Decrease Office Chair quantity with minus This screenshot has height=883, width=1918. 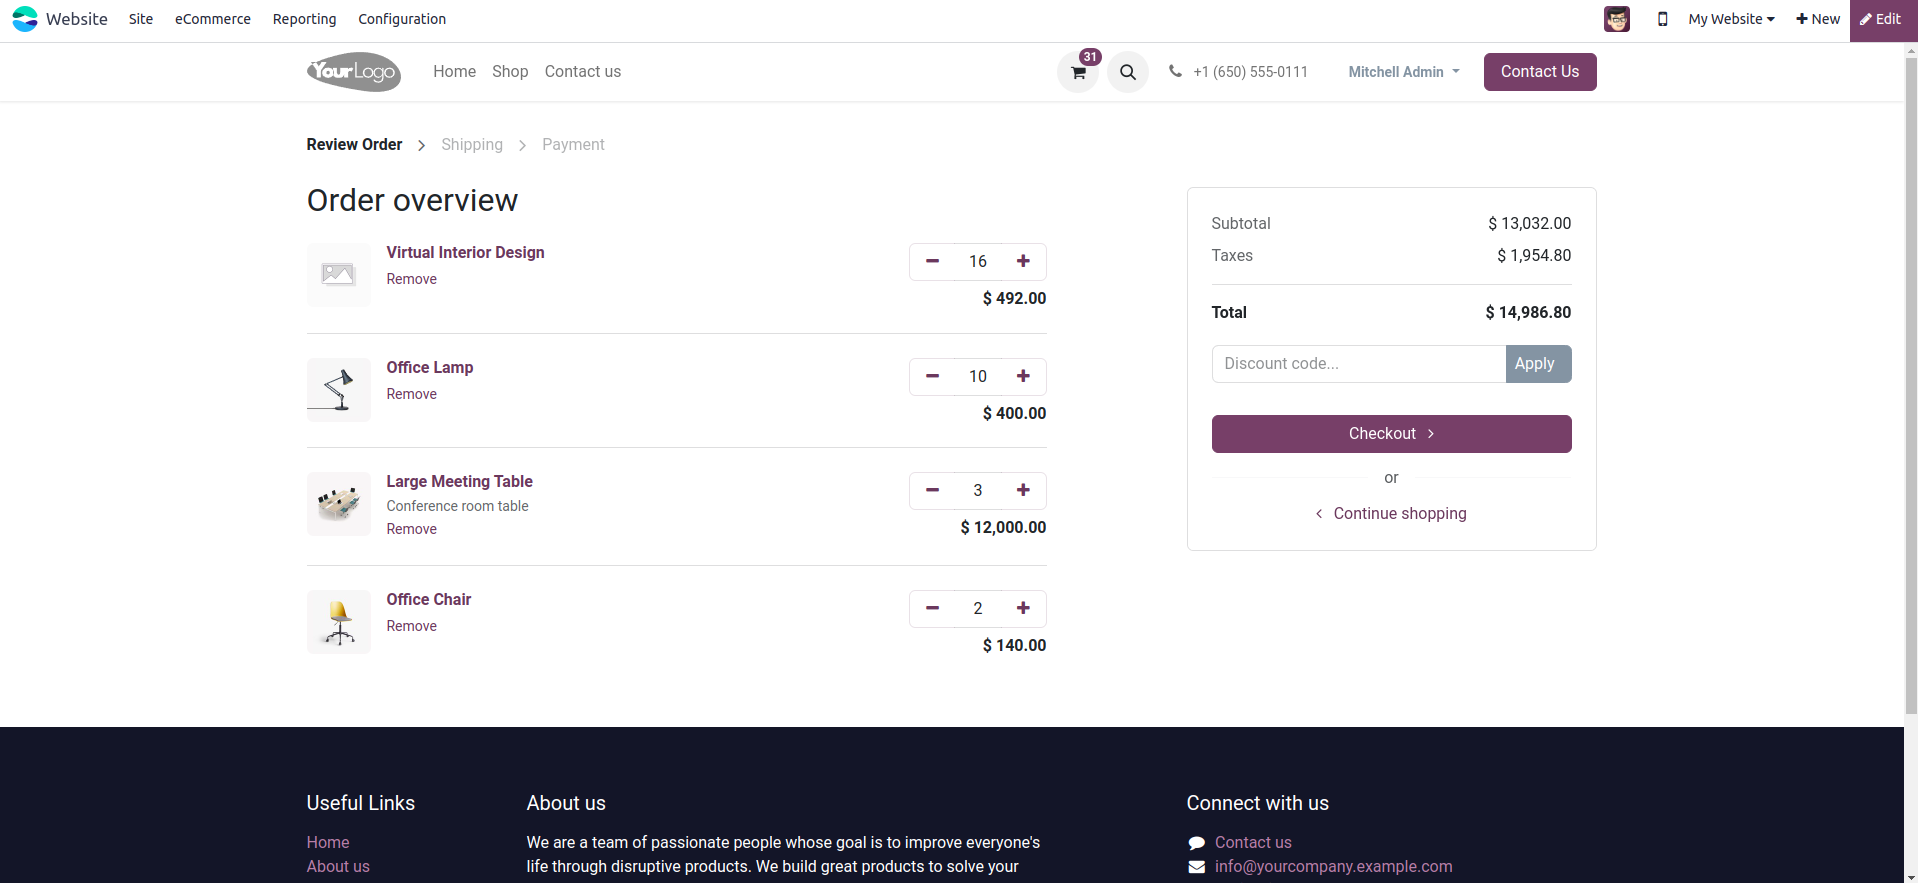[932, 608]
